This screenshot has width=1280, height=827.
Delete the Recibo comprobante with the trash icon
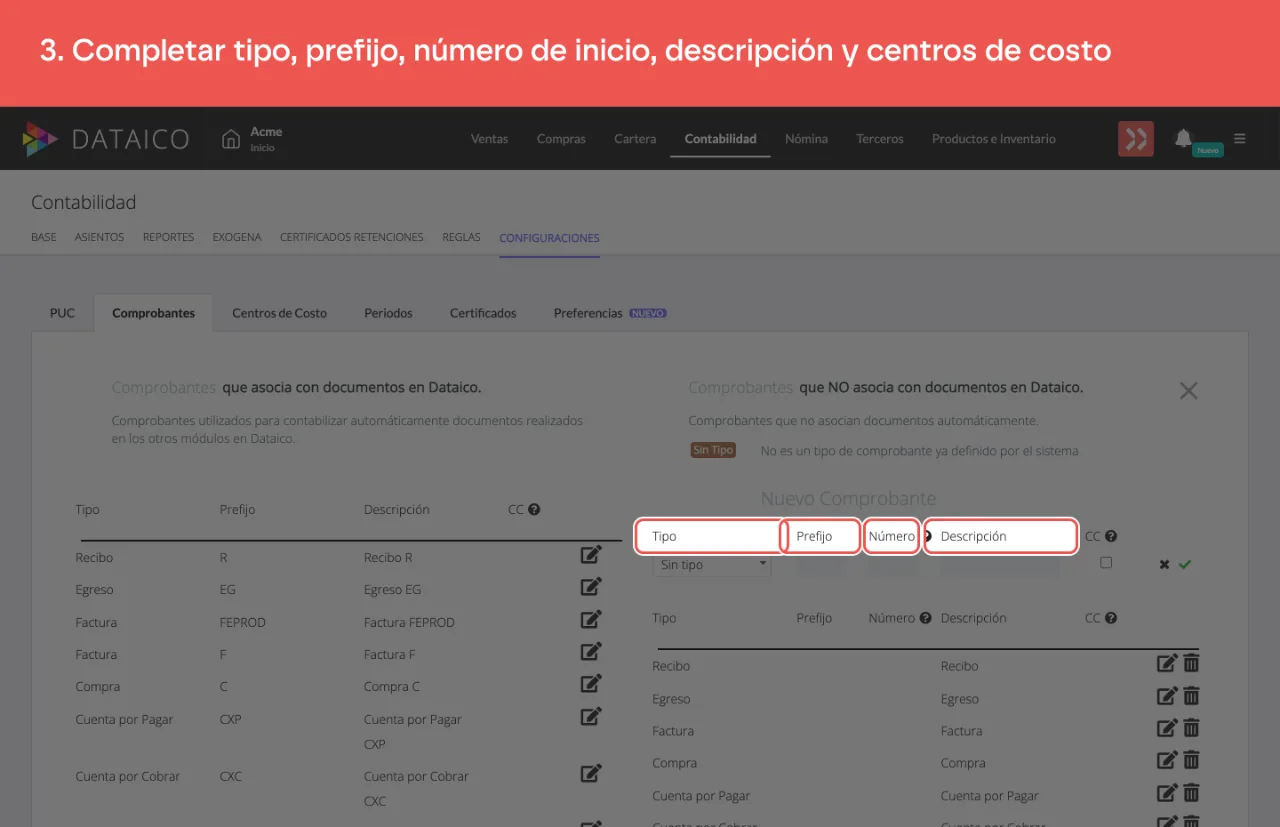coord(1191,663)
